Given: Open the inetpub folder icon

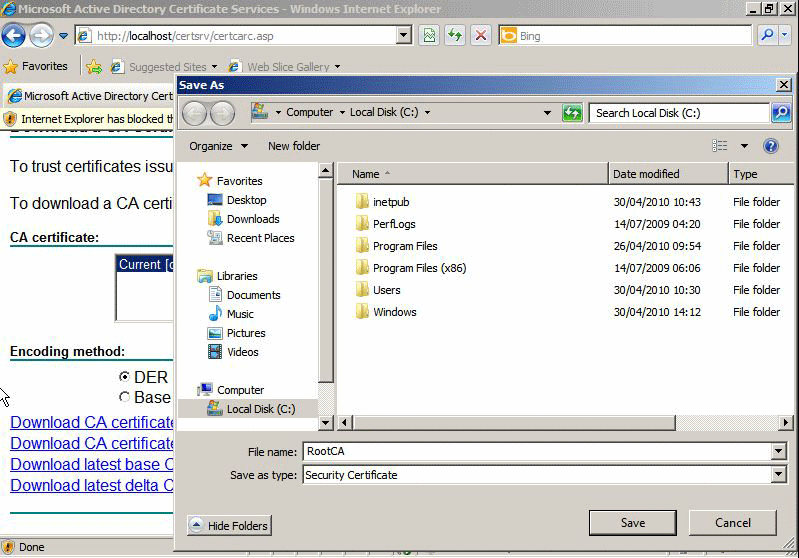Looking at the screenshot, I should coord(362,202).
